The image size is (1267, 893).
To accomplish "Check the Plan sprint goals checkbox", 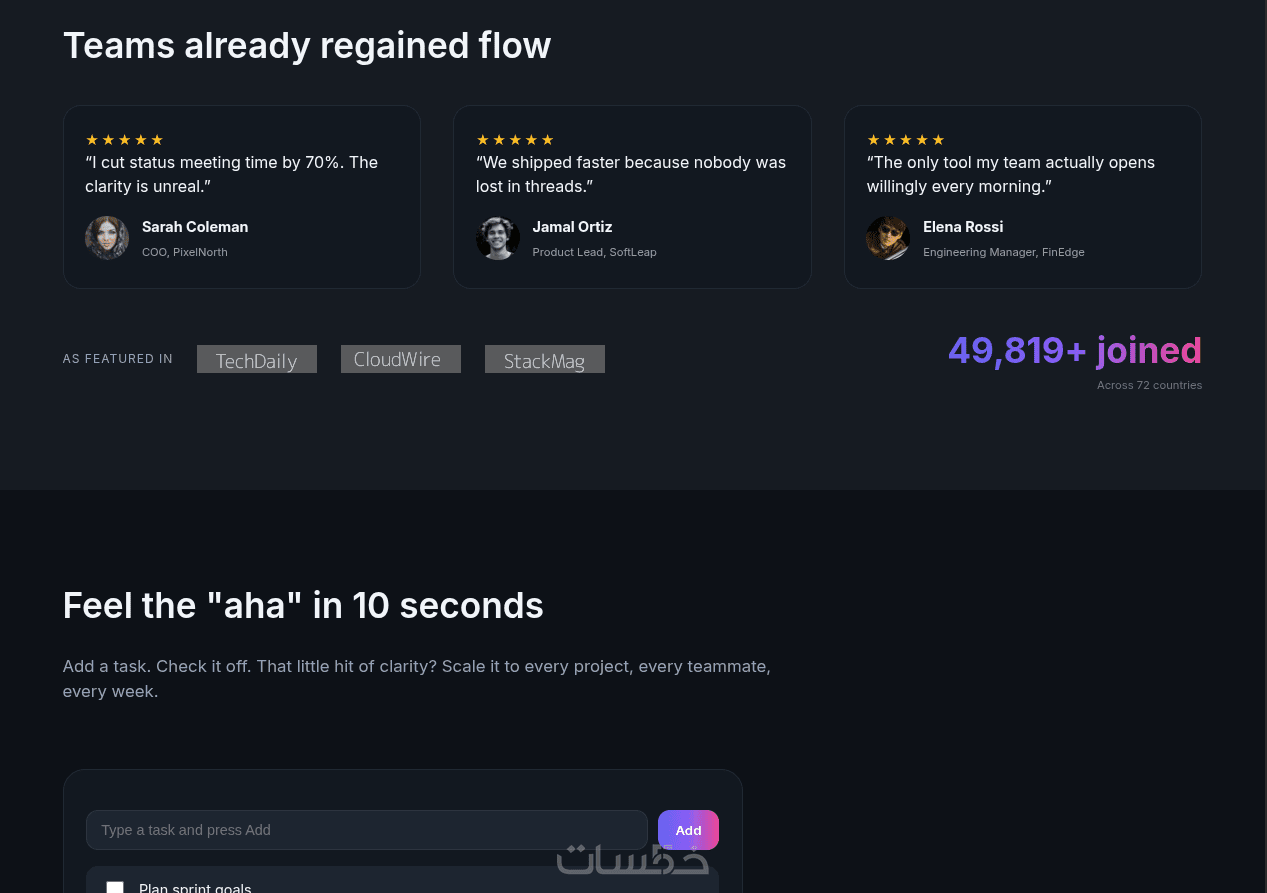I will coord(115,887).
